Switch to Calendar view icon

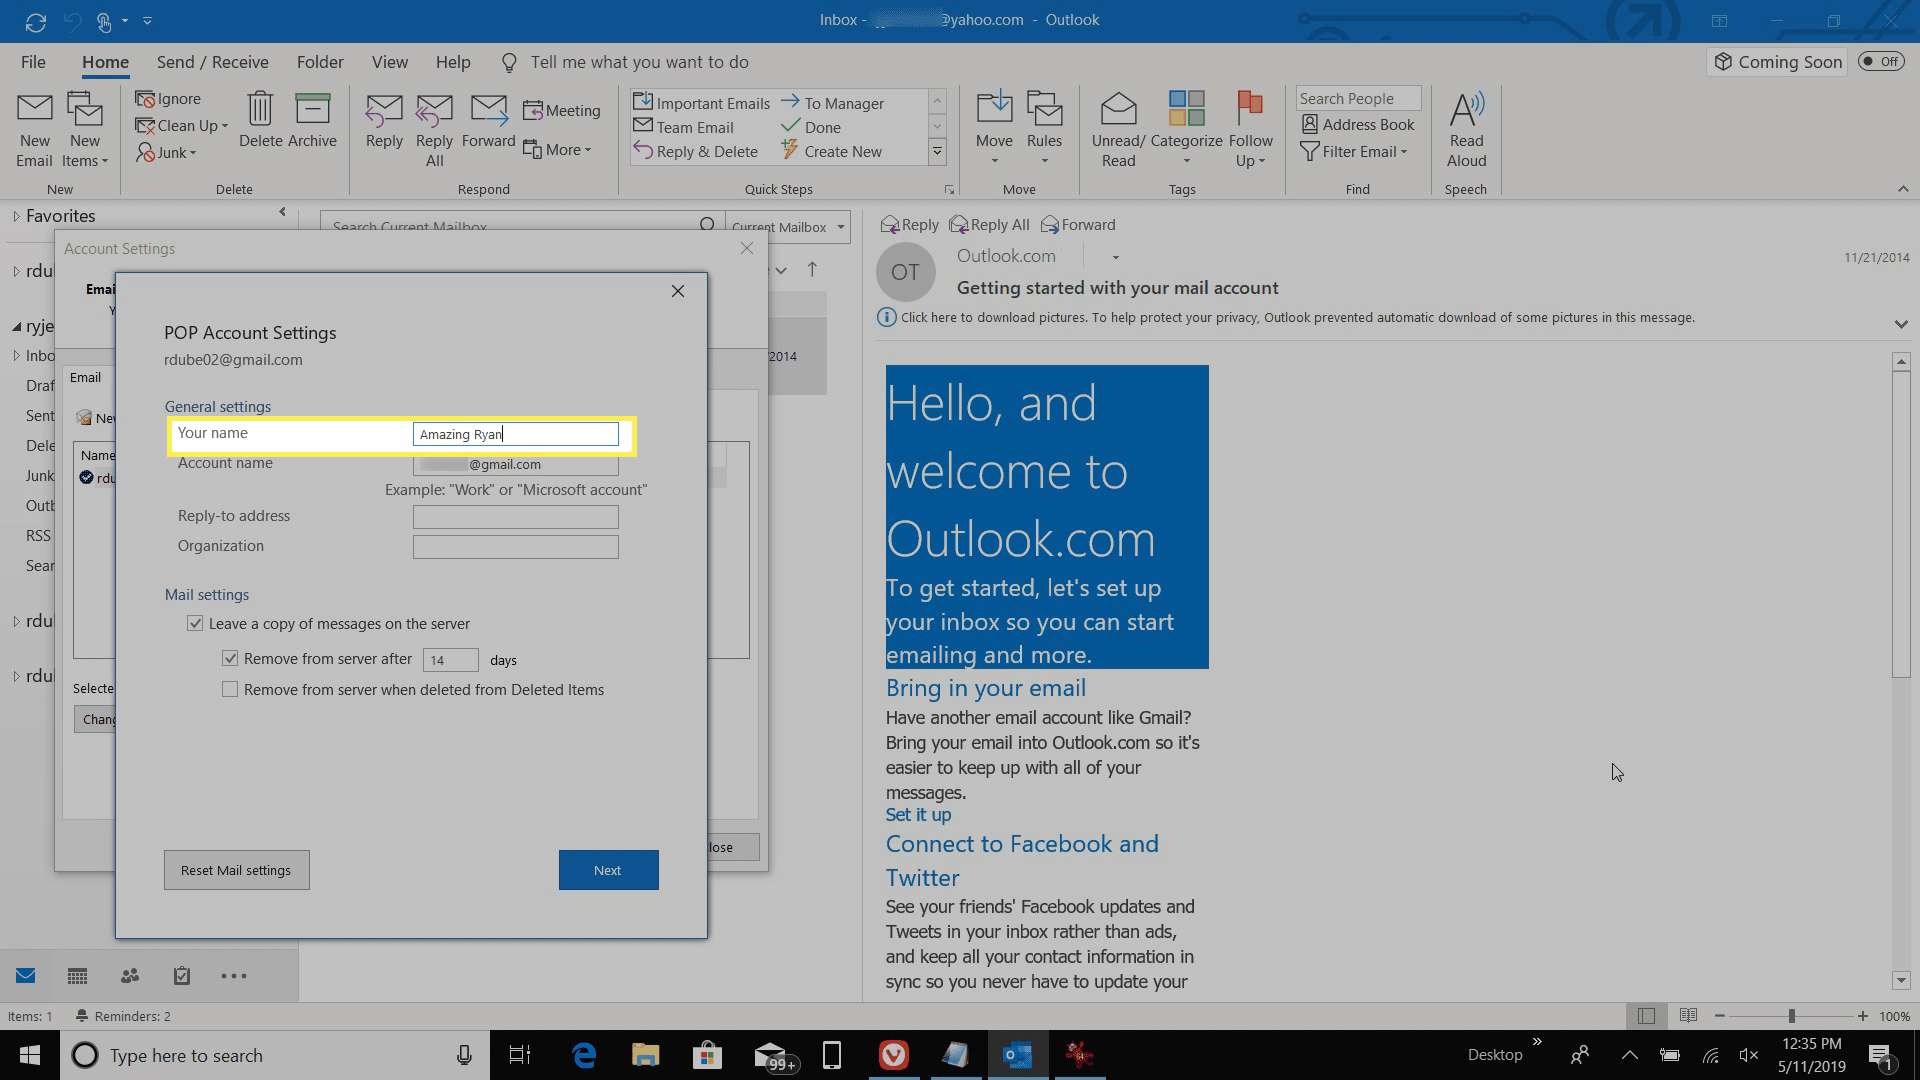coord(77,976)
